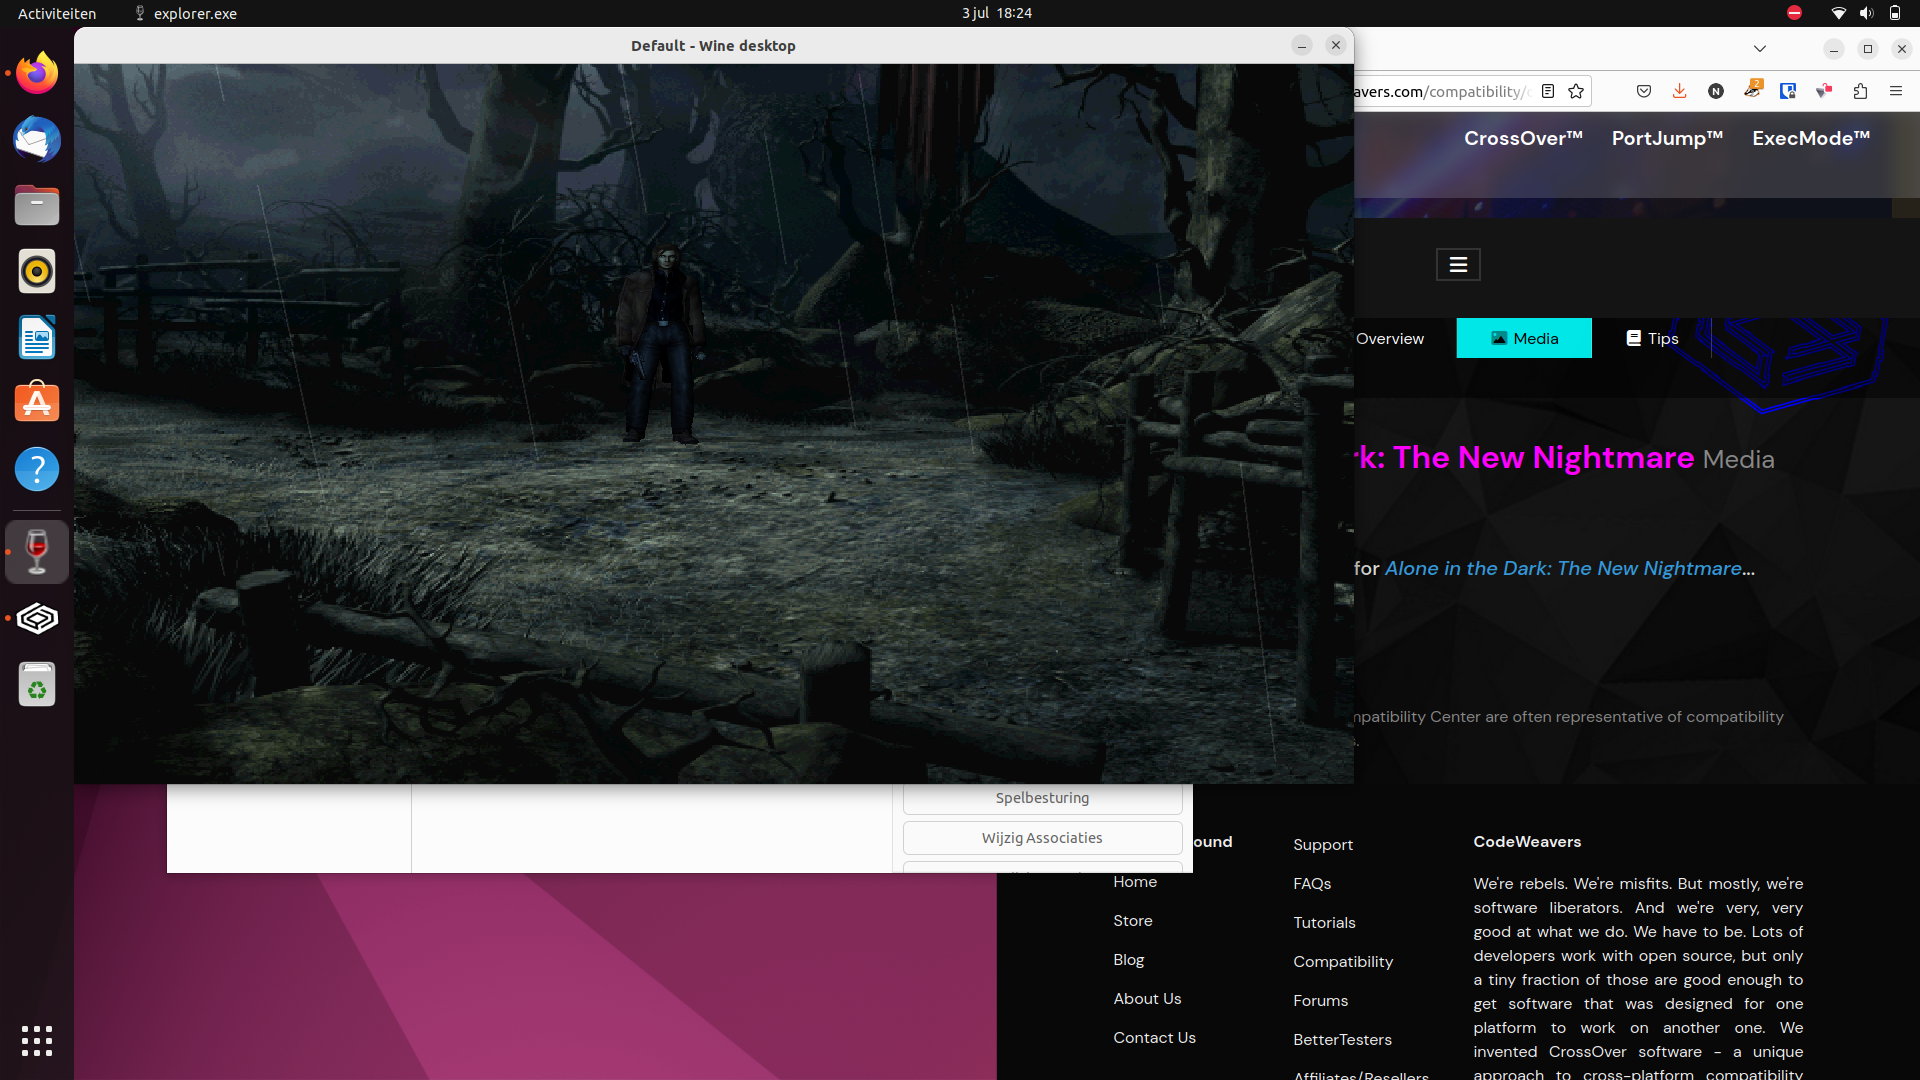Screen dimensions: 1920x1080
Task: Switch to the Tips tab
Action: [x=1650, y=338]
